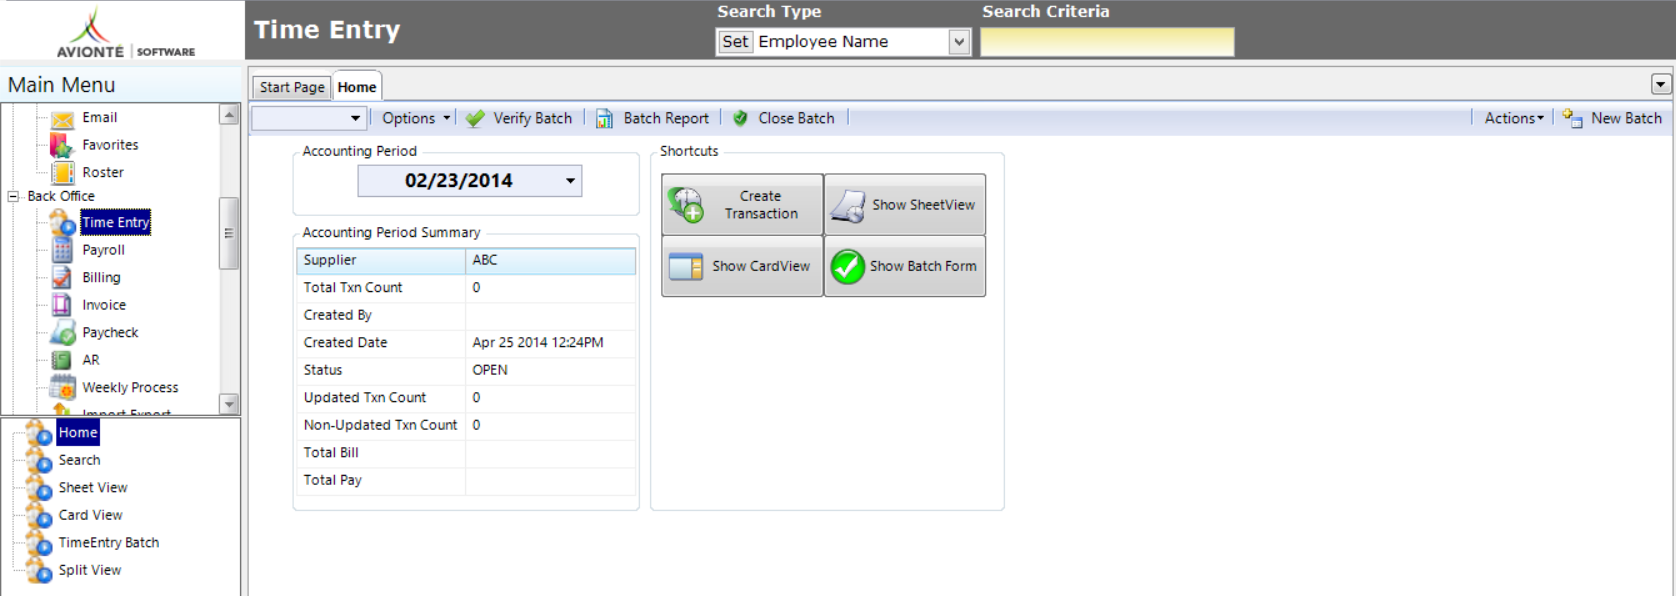Click the Billing icon
The image size is (1676, 596).
(62, 277)
